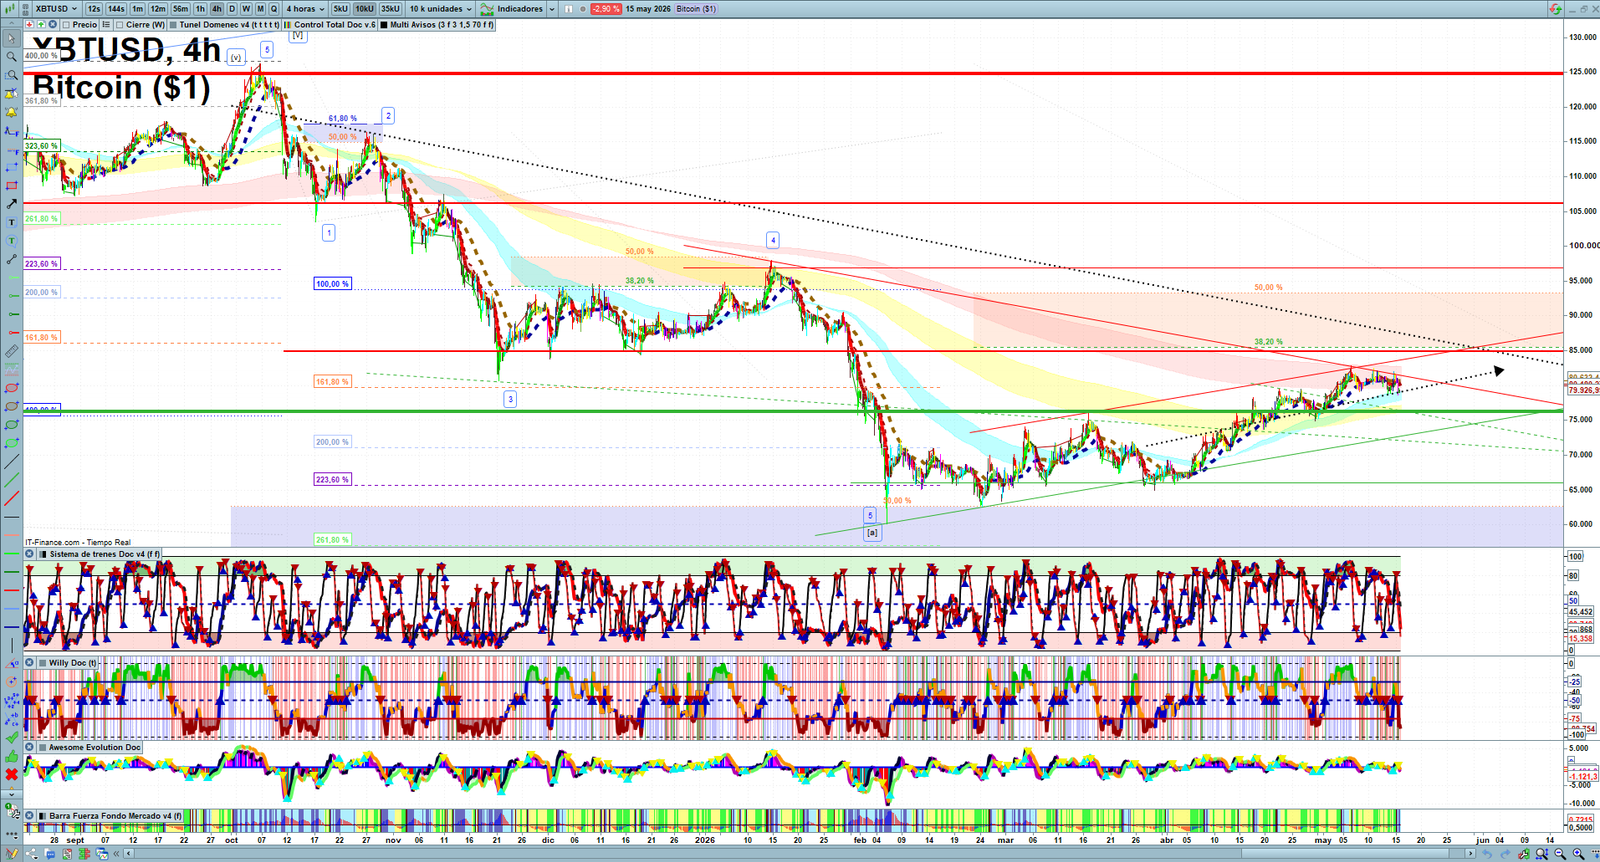Close Sistema de trenes Doc v4 panel
Viewport: 1600px width, 862px height.
click(29, 554)
